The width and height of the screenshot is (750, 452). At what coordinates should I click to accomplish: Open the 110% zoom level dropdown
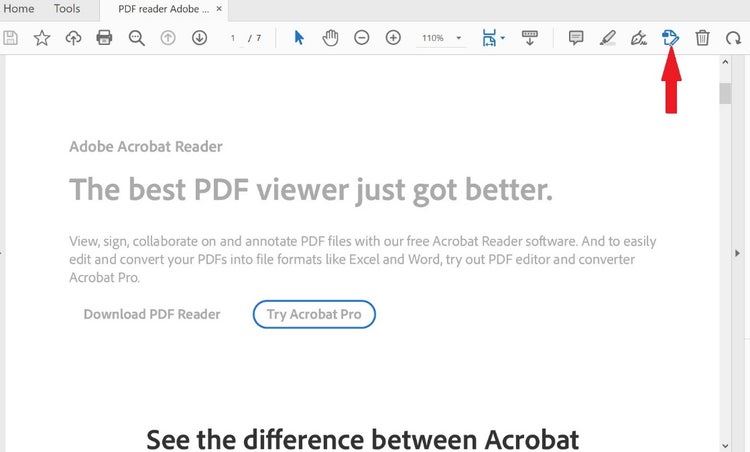459,38
